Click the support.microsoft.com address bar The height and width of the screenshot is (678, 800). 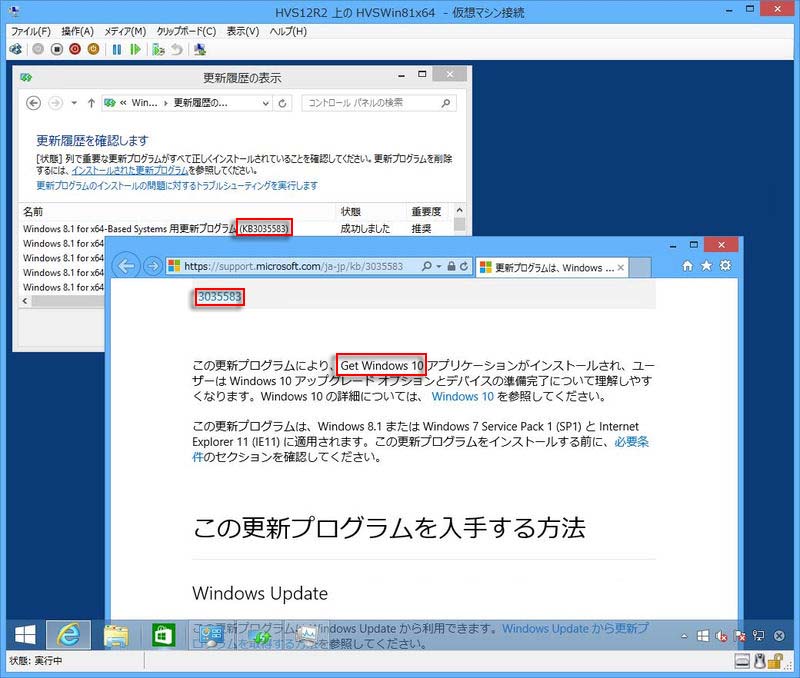click(x=293, y=266)
